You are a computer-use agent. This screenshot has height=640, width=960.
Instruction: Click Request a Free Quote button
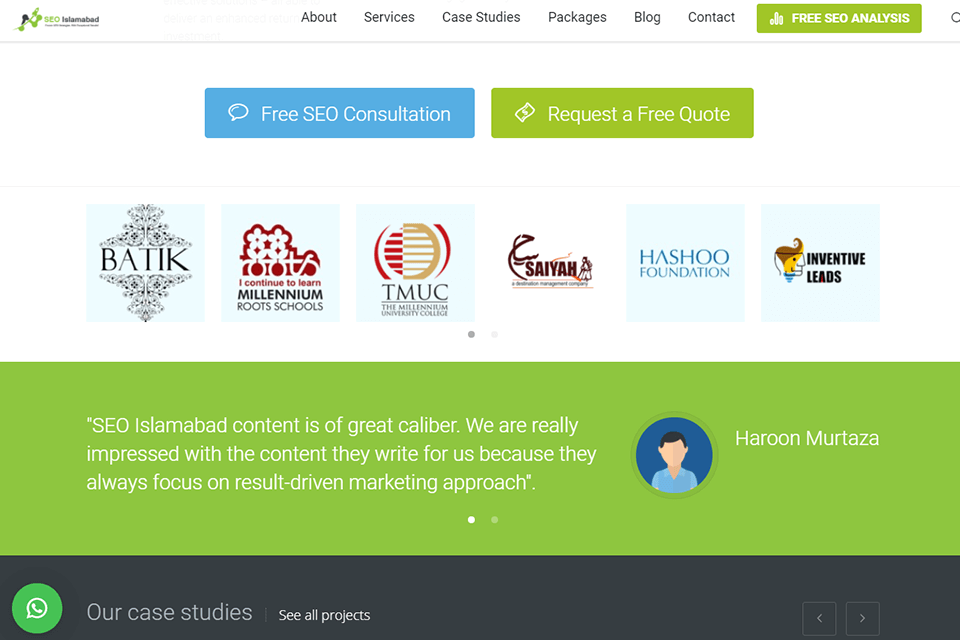click(x=622, y=113)
